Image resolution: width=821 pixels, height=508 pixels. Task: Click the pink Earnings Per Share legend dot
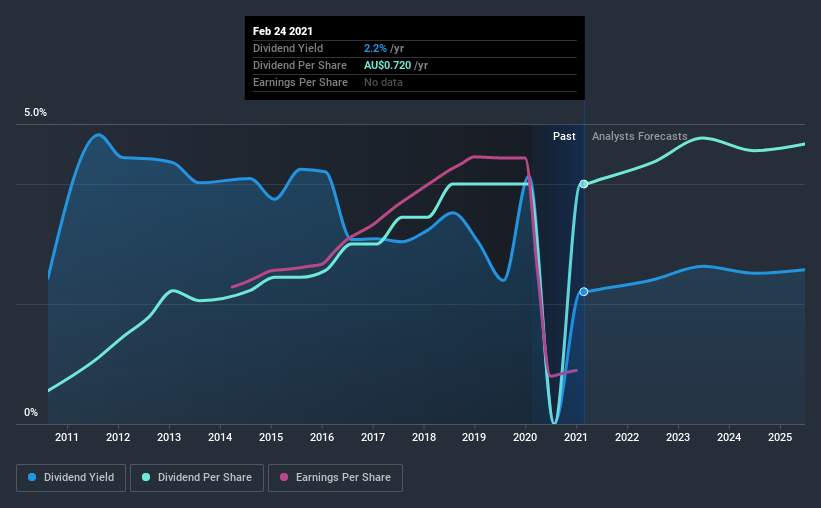(x=284, y=477)
